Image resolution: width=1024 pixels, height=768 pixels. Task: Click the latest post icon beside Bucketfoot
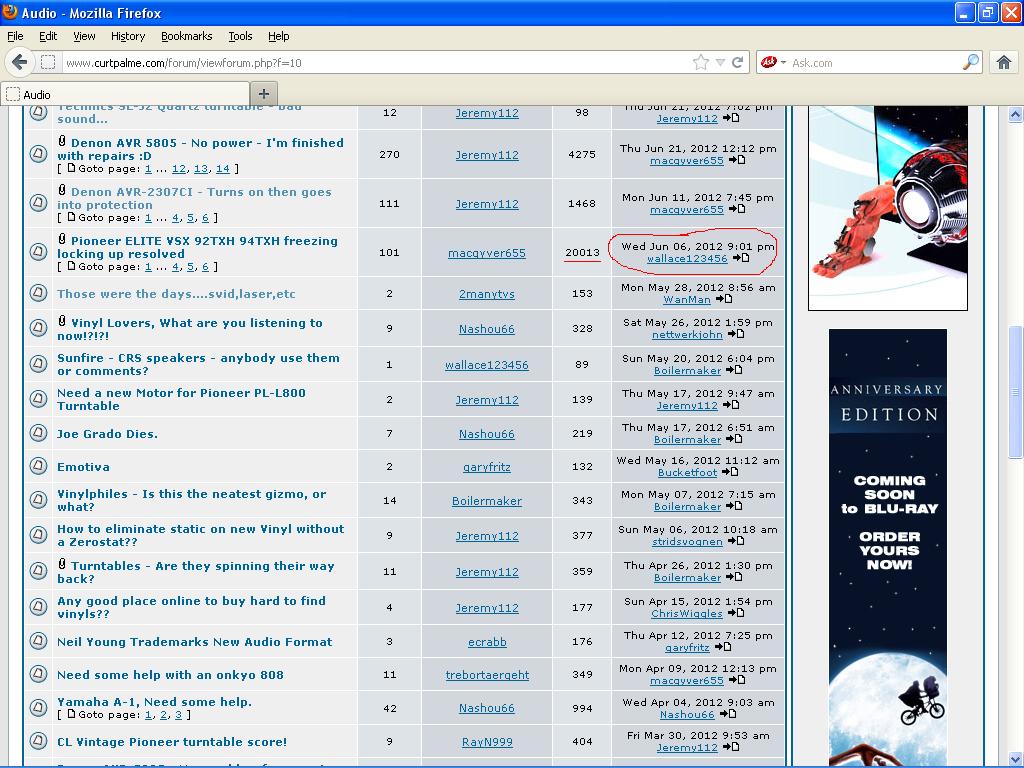(730, 472)
